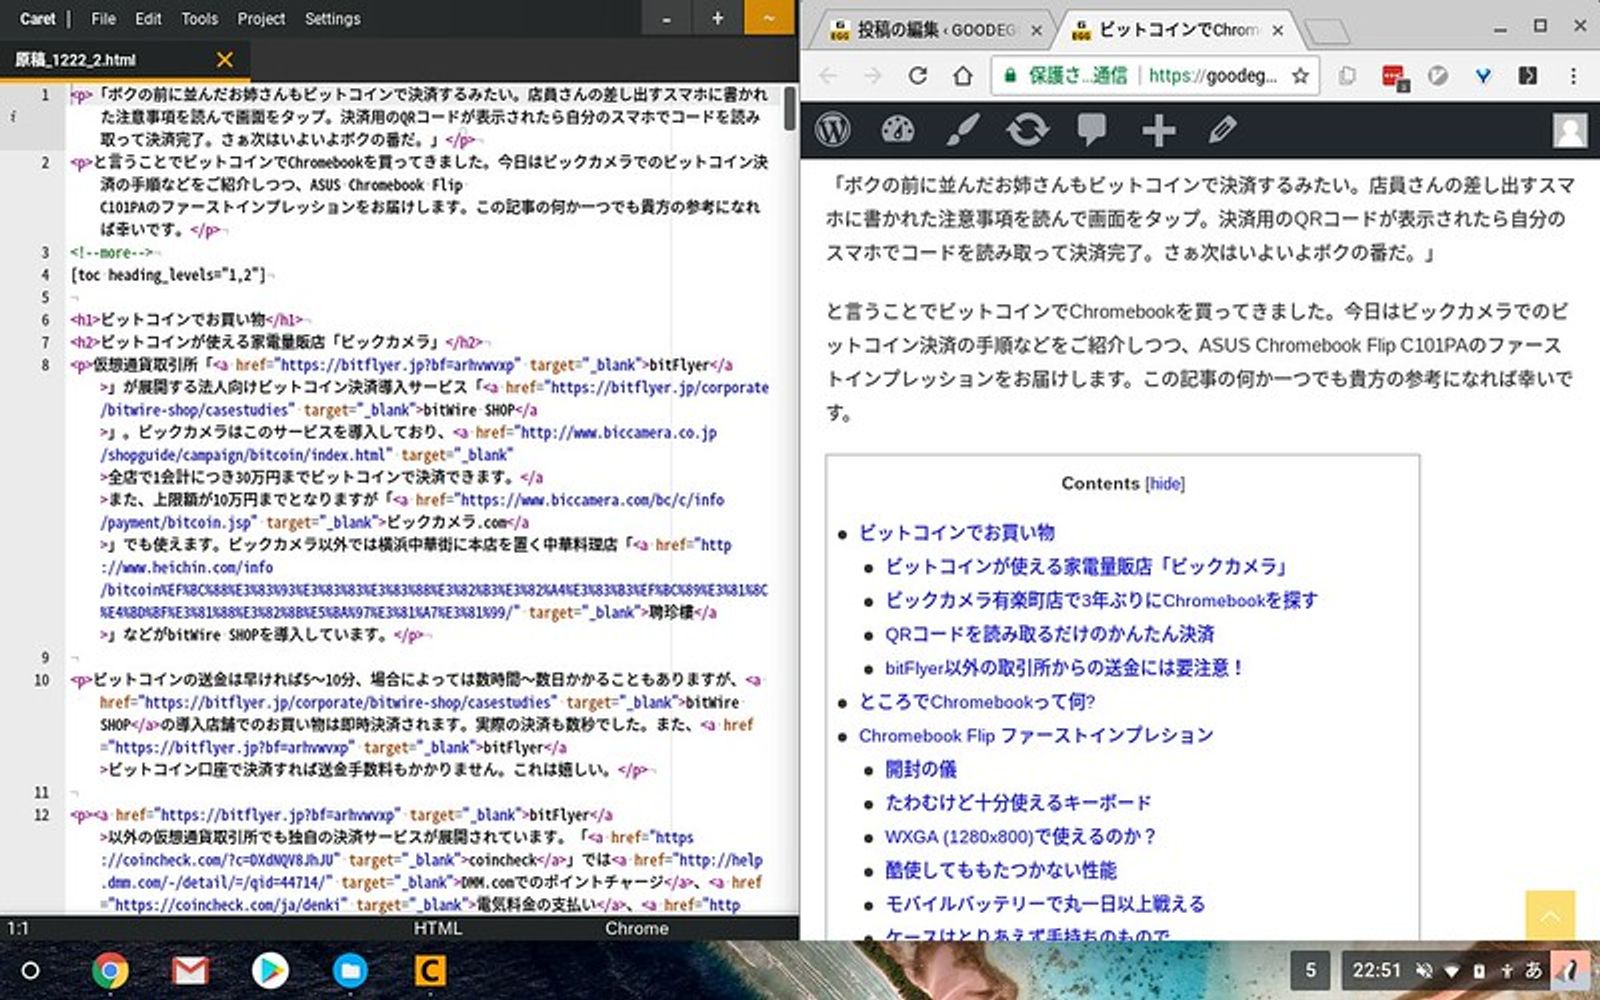This screenshot has height=1000, width=1600.
Task: Click the notification count 5 badge
Action: [1311, 969]
